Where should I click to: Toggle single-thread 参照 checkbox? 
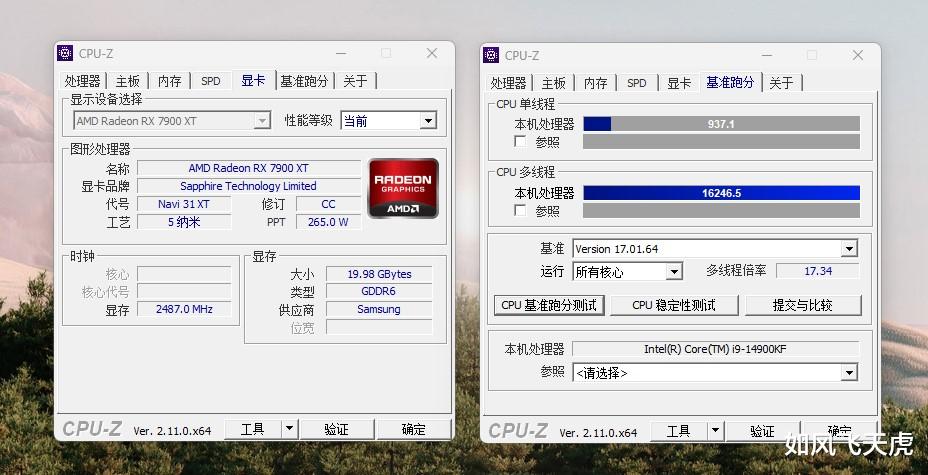(520, 141)
